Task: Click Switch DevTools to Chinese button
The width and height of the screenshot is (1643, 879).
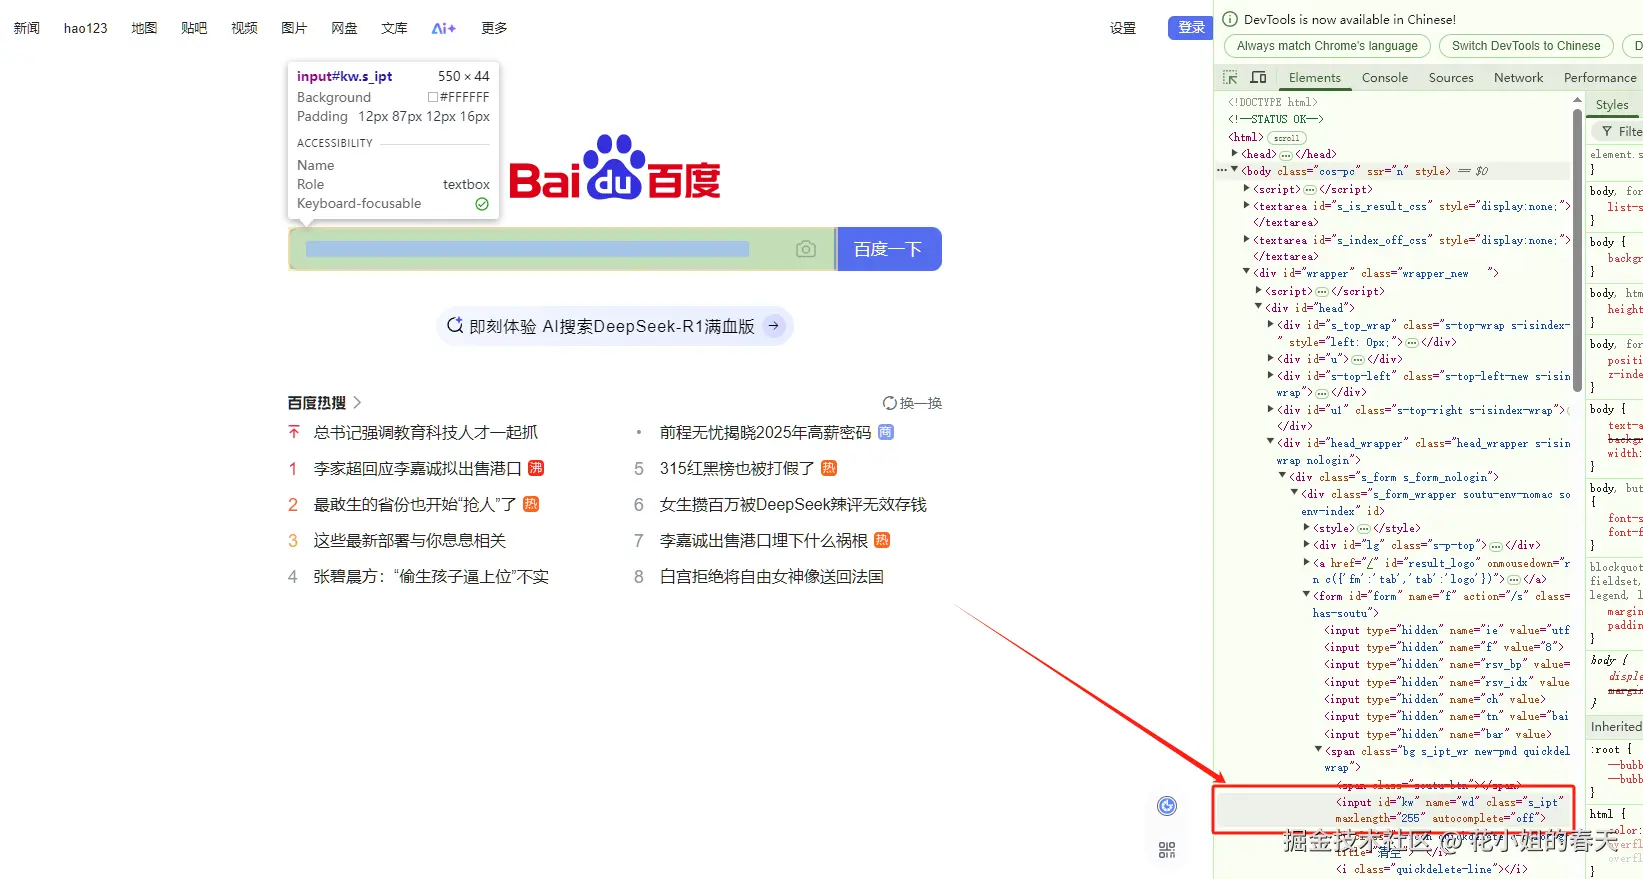Action: (1526, 46)
